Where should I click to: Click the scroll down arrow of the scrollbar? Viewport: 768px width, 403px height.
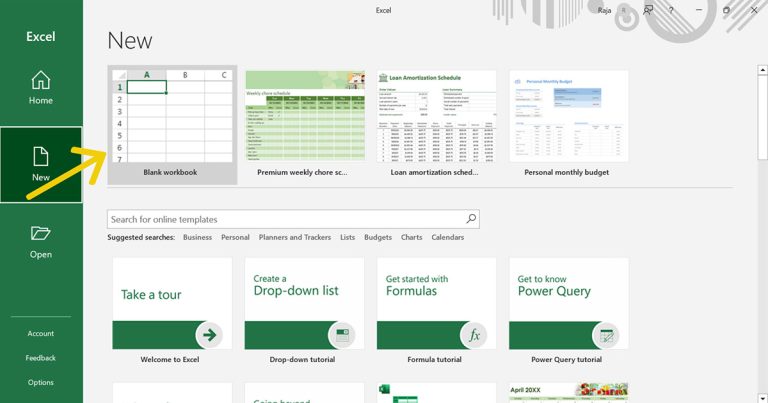click(762, 397)
